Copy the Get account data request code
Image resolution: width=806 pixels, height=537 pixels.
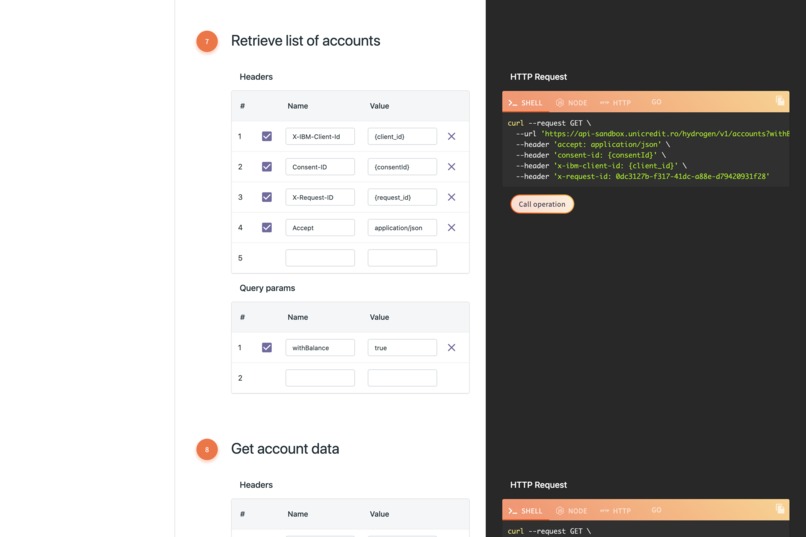(x=780, y=509)
